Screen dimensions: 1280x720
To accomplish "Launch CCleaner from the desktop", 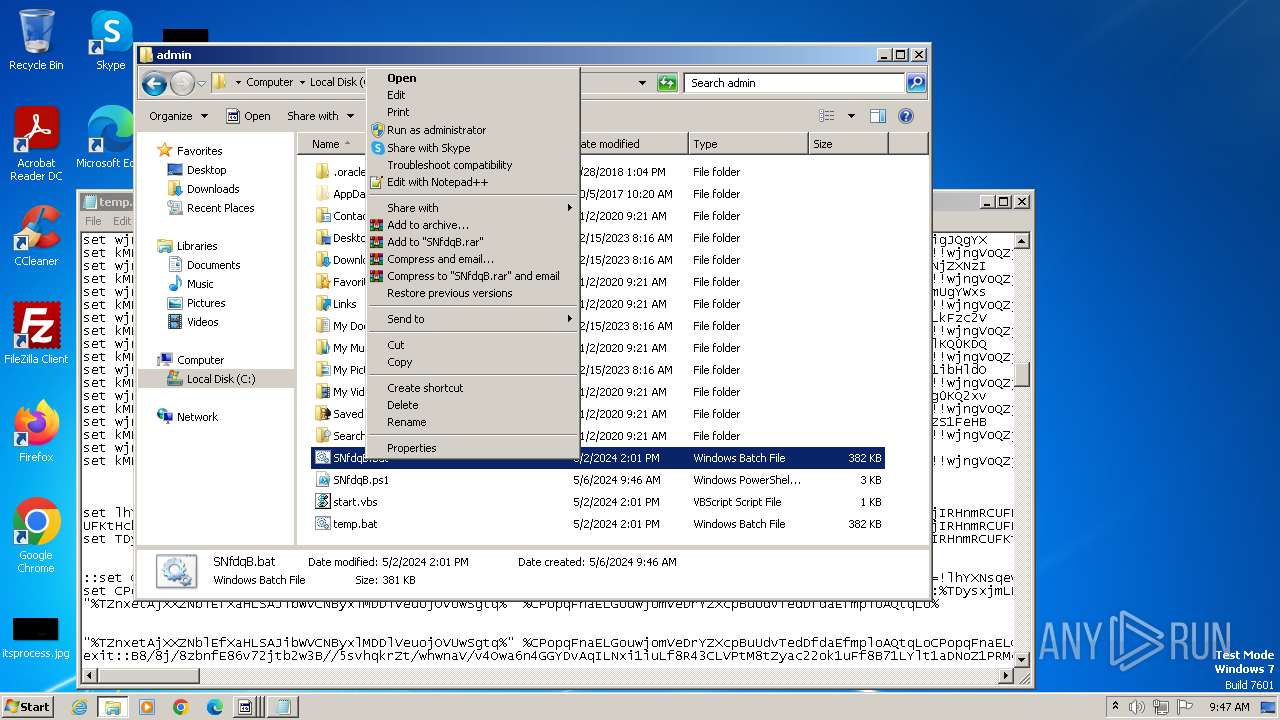I will 36,236.
